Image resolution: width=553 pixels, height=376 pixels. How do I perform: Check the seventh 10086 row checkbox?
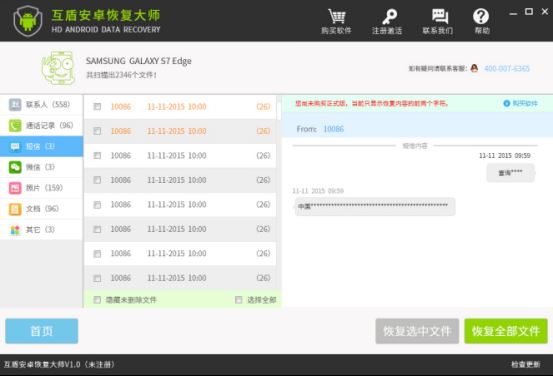tap(97, 254)
